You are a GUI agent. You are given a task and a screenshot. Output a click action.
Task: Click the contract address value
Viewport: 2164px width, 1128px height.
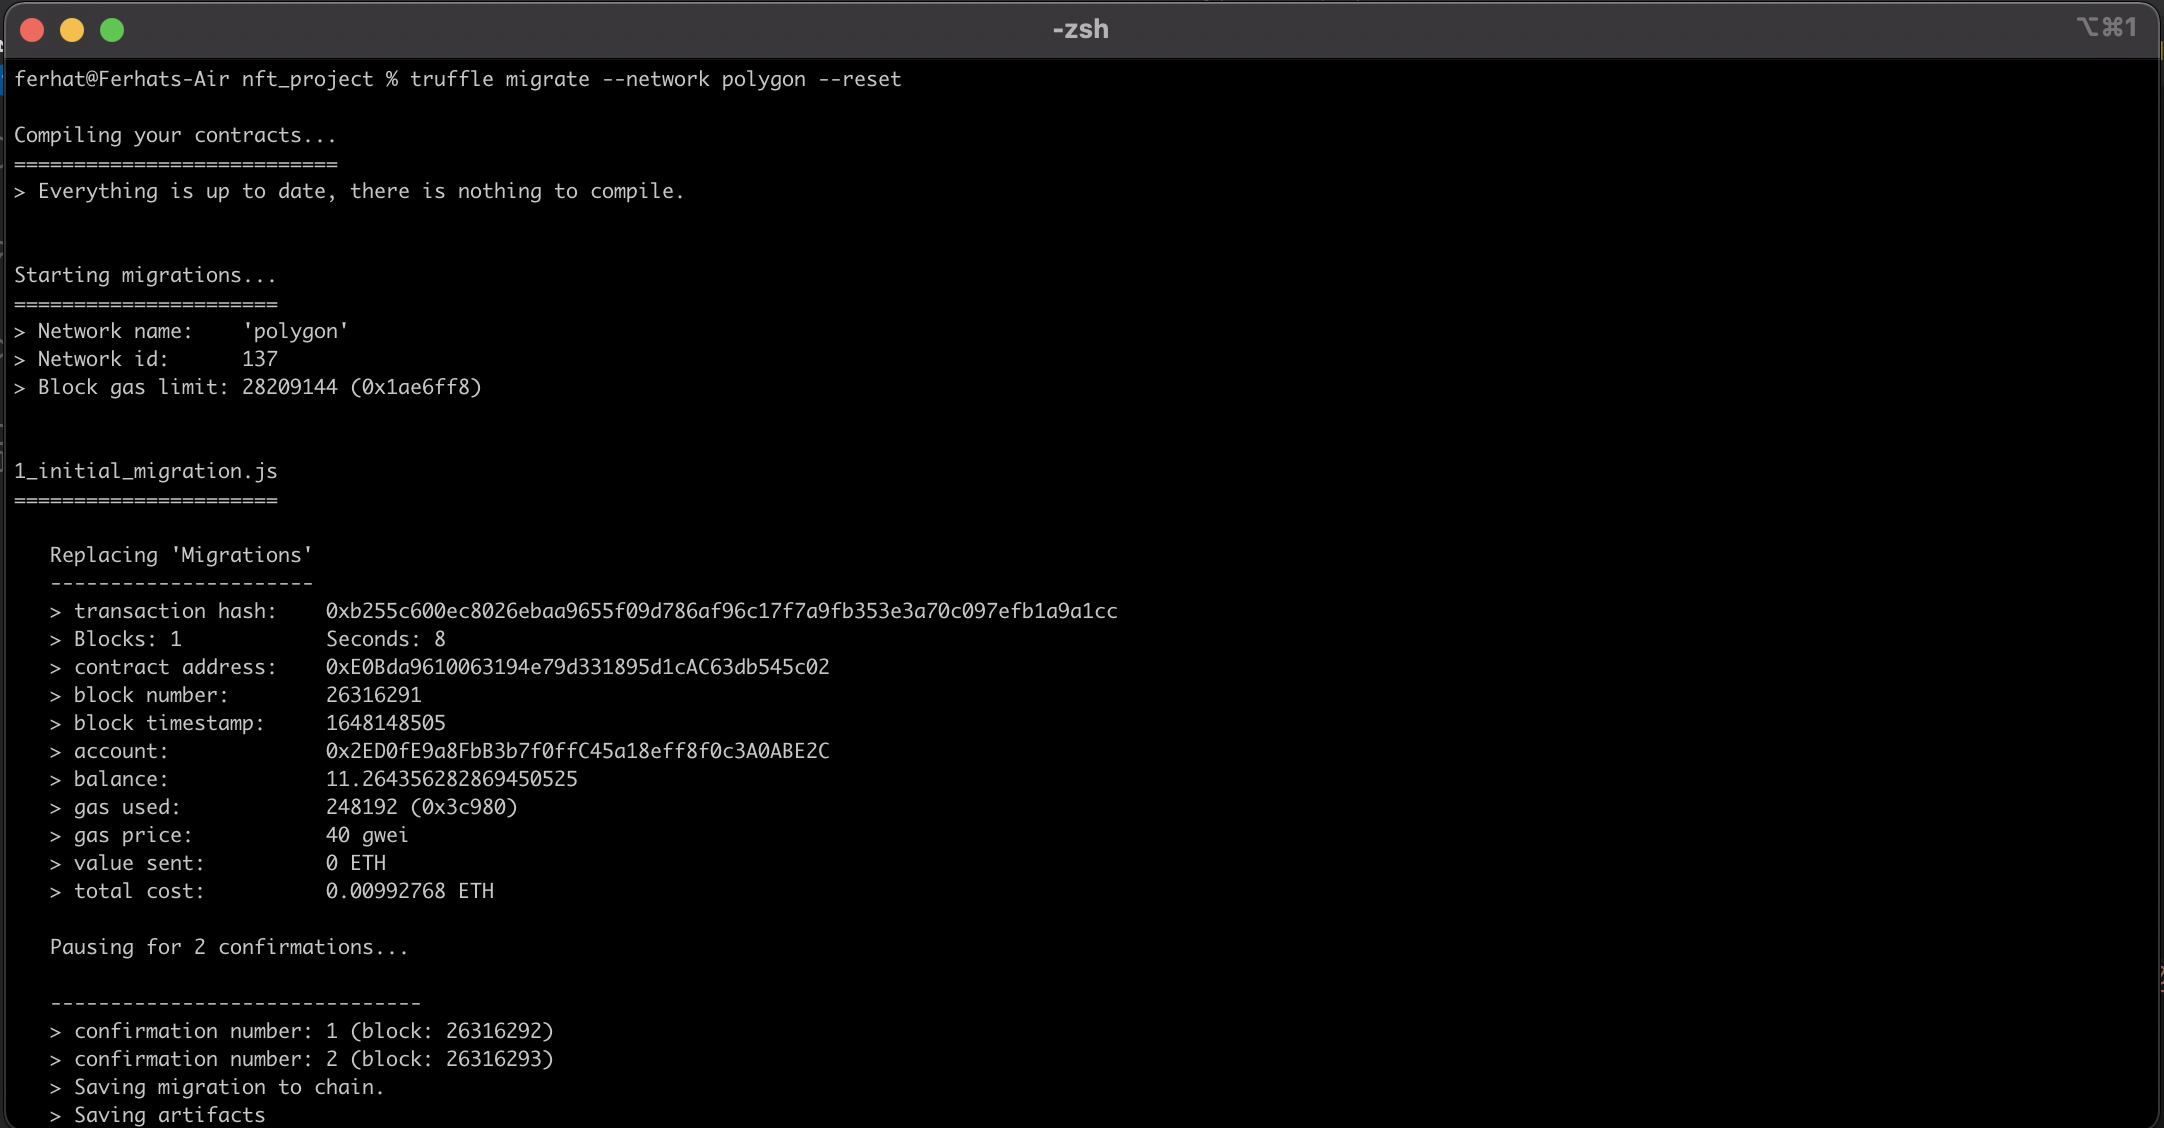(x=577, y=667)
